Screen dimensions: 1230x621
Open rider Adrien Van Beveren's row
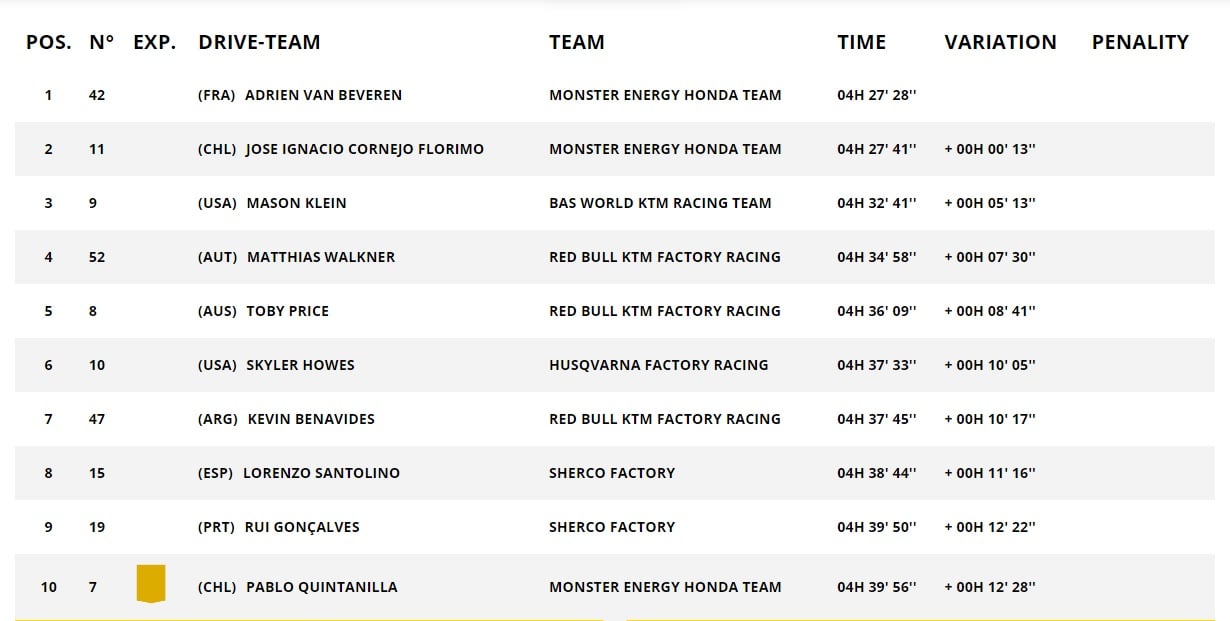[615, 95]
